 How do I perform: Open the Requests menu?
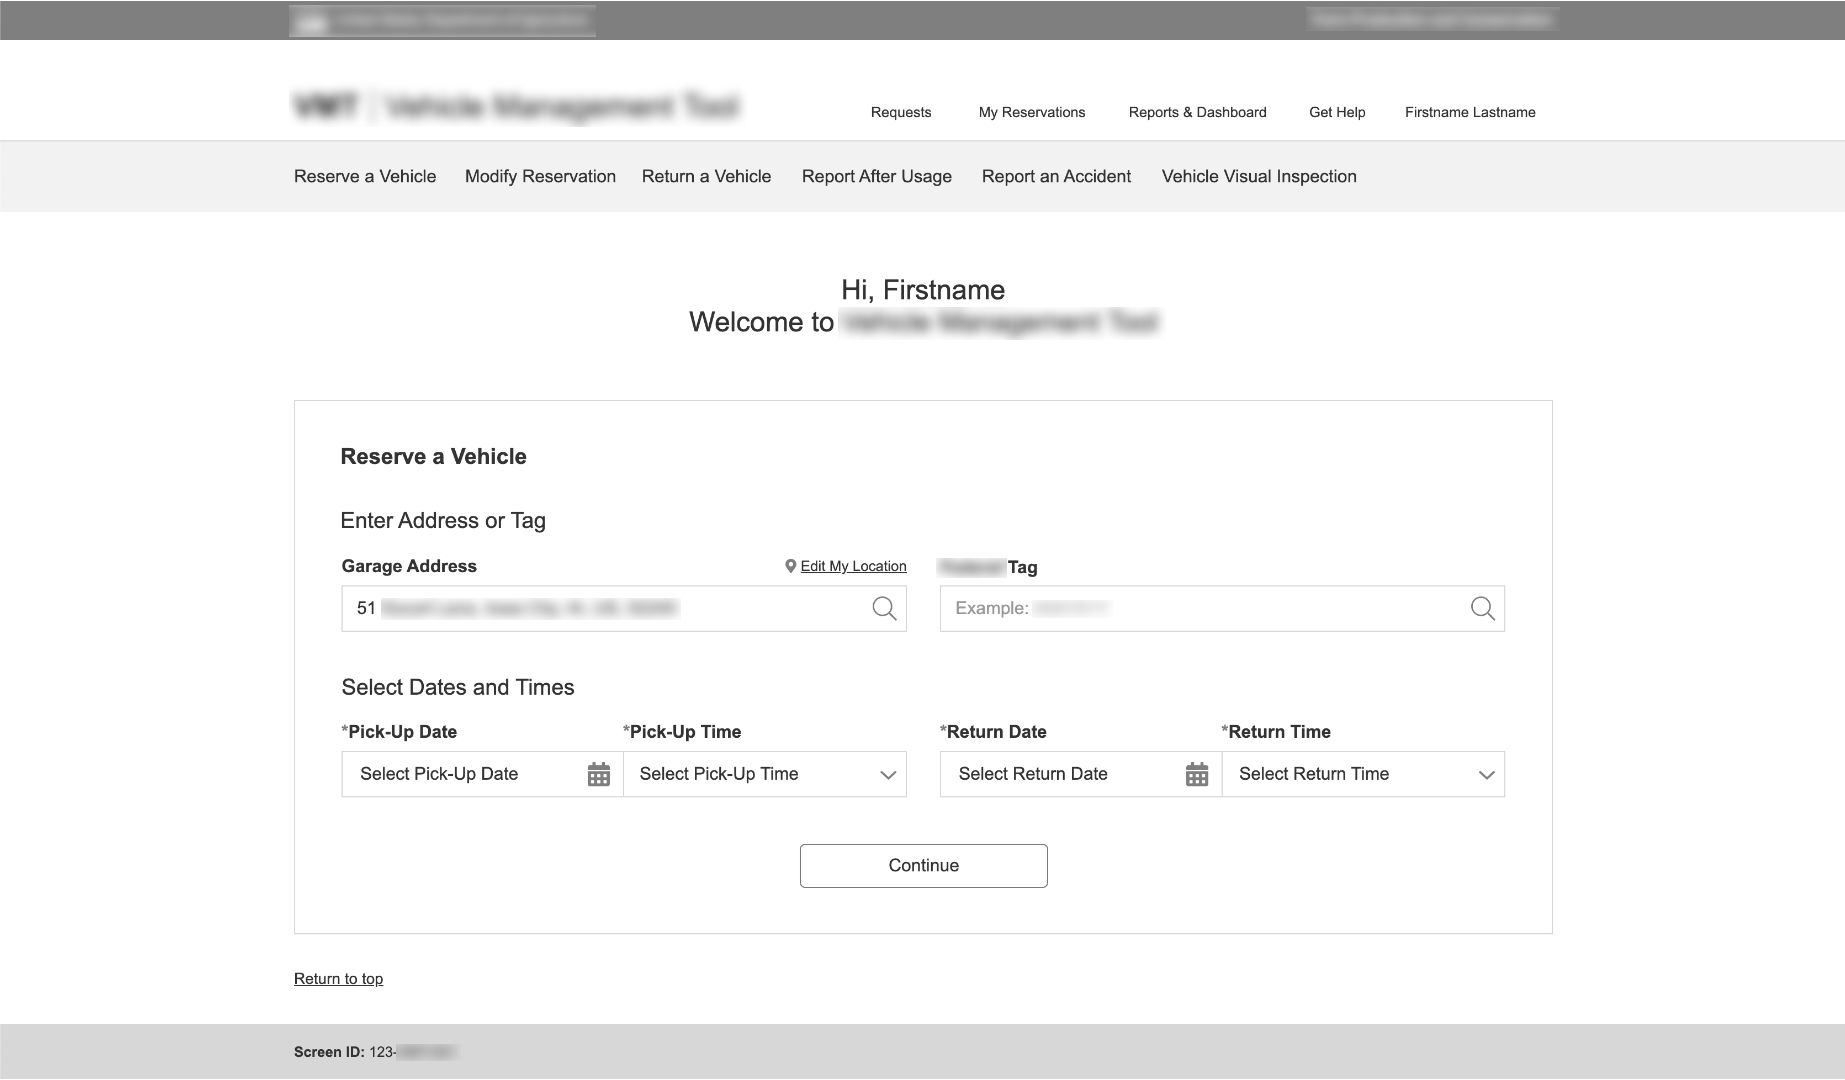899,112
